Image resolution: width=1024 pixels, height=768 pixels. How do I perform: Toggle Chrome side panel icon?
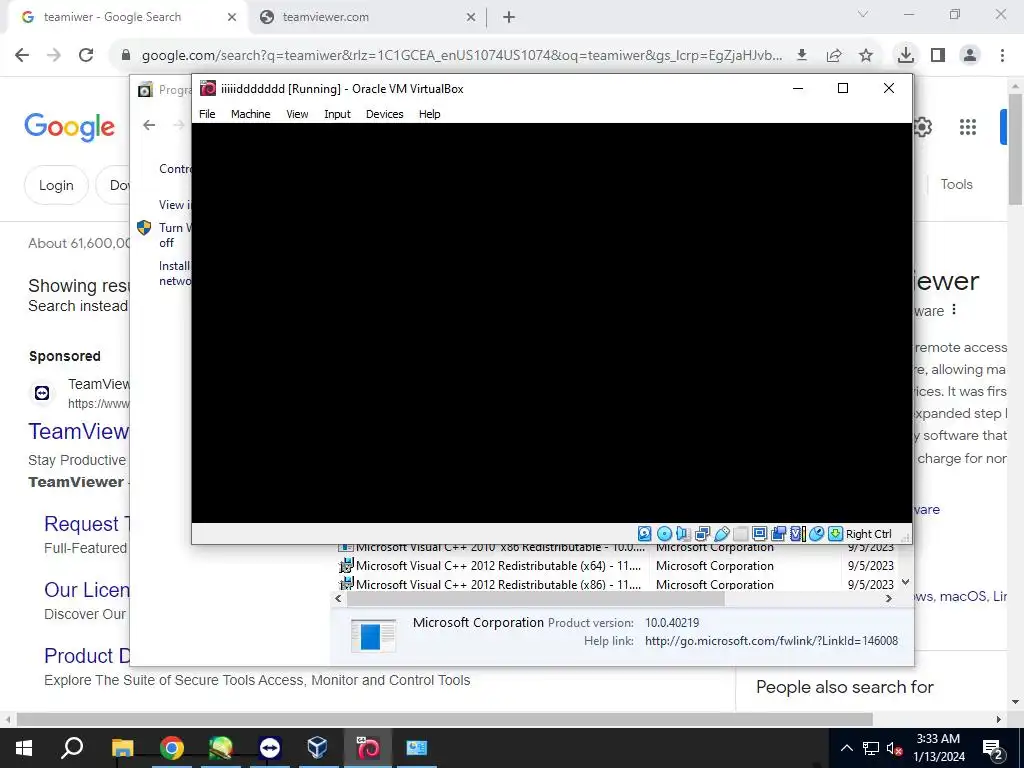(x=938, y=56)
